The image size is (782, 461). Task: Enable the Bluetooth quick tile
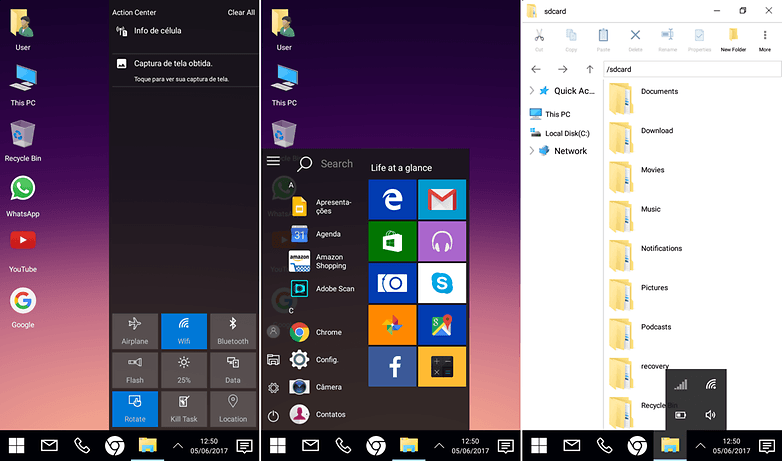(x=233, y=330)
